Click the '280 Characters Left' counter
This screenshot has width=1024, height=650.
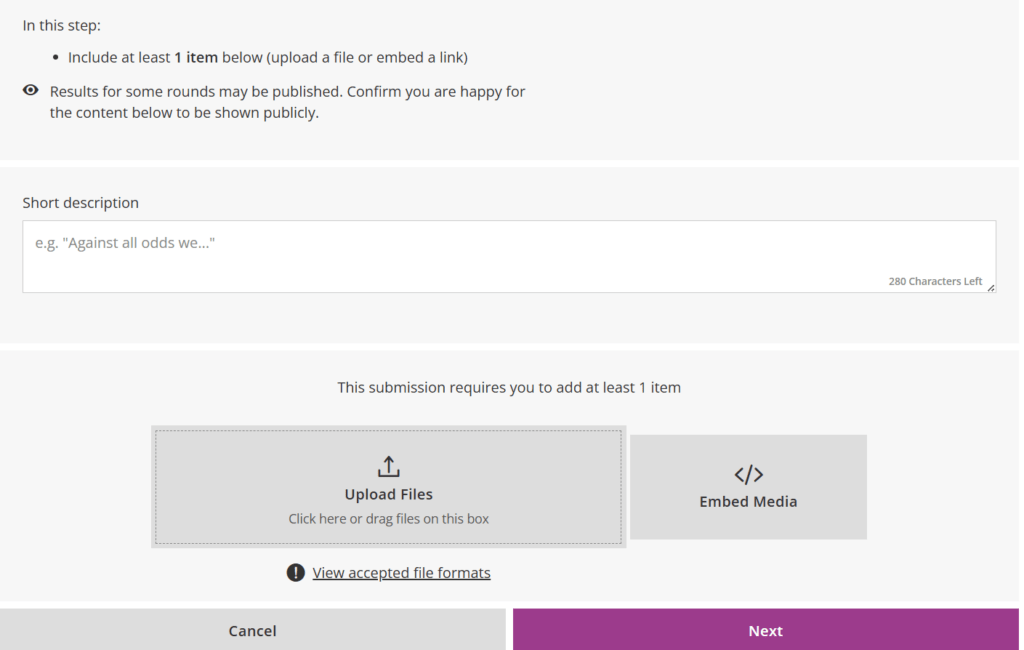point(934,282)
